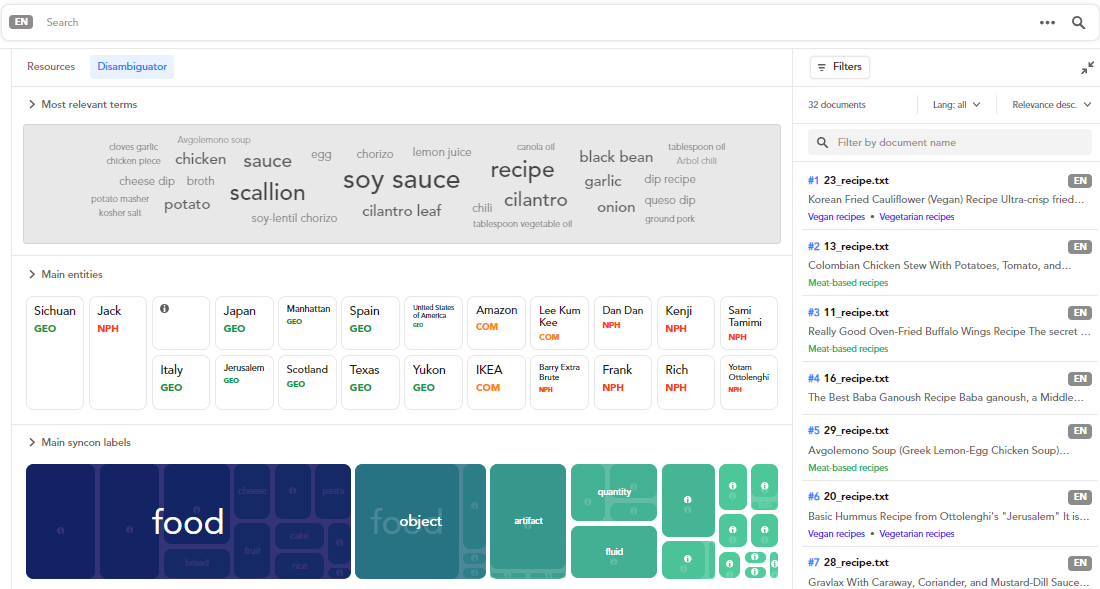Screen dimensions: 1100x589
Task: Click the magnifier icon in document name filter
Action: (x=823, y=143)
